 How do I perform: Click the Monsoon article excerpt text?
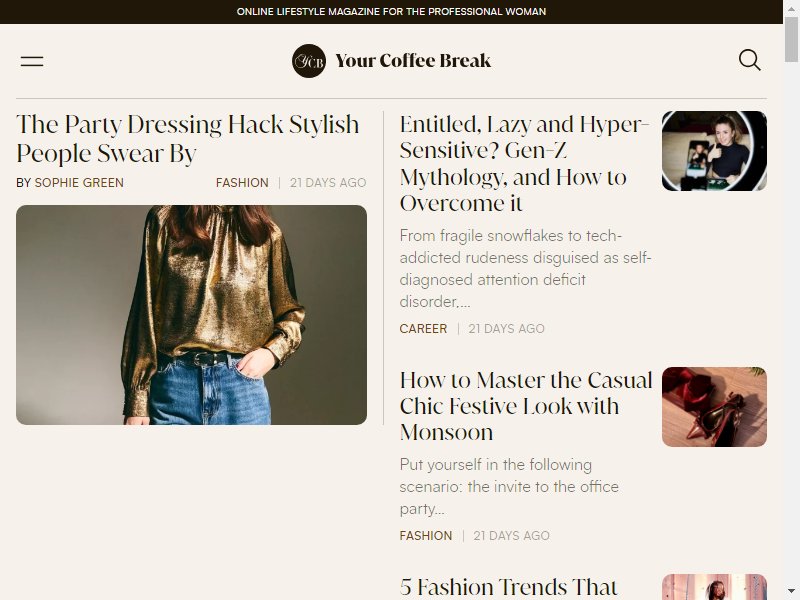[509, 486]
